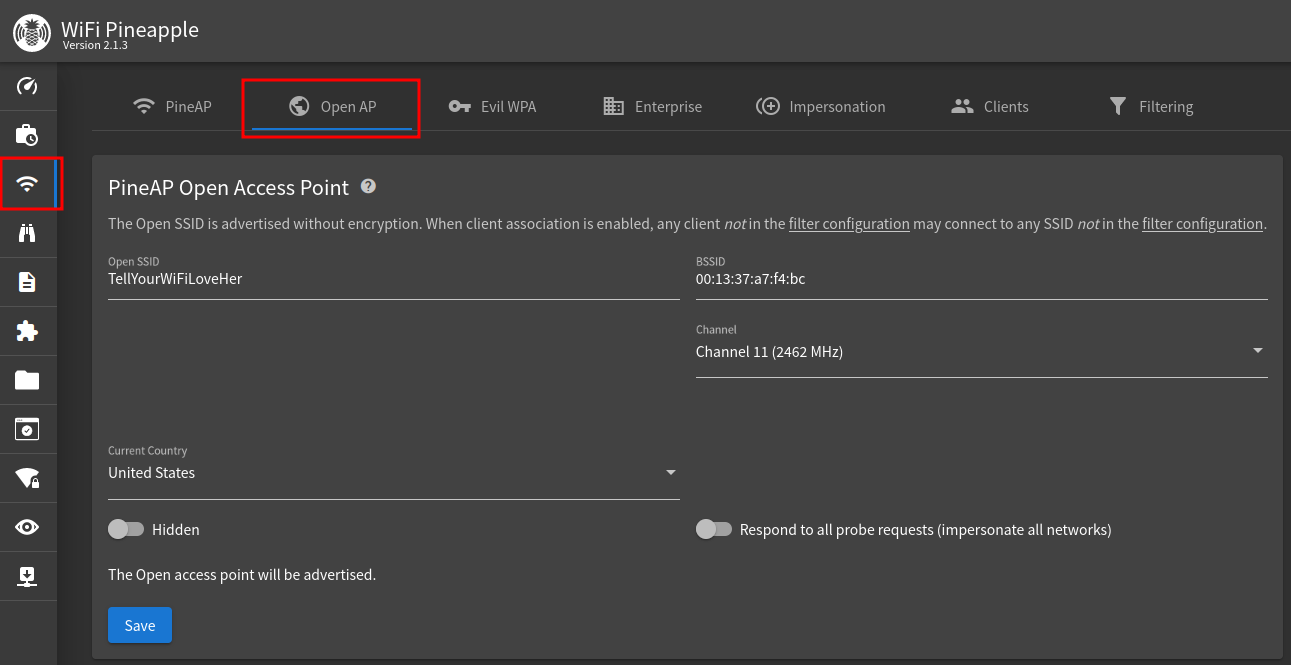Click the eye icon in sidebar
1291x665 pixels.
pos(28,527)
